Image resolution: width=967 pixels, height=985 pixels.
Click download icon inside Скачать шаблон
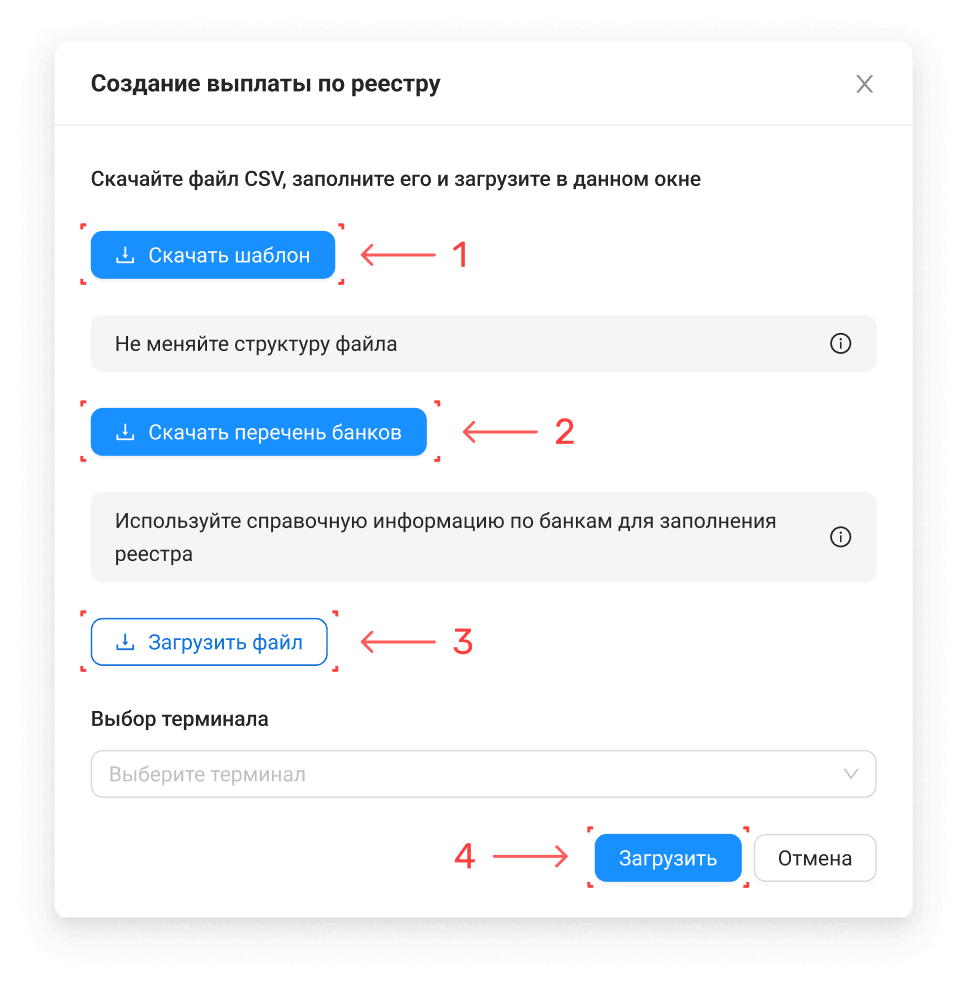tap(125, 255)
